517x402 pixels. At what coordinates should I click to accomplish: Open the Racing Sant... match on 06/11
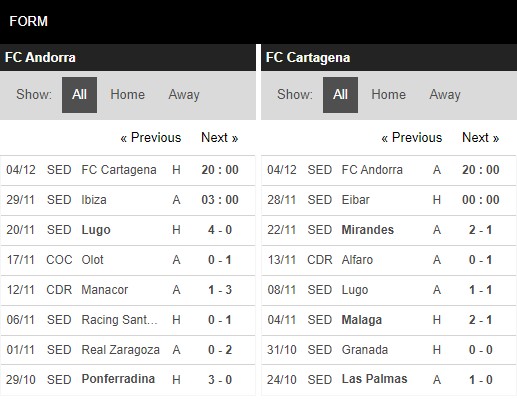coord(128,320)
